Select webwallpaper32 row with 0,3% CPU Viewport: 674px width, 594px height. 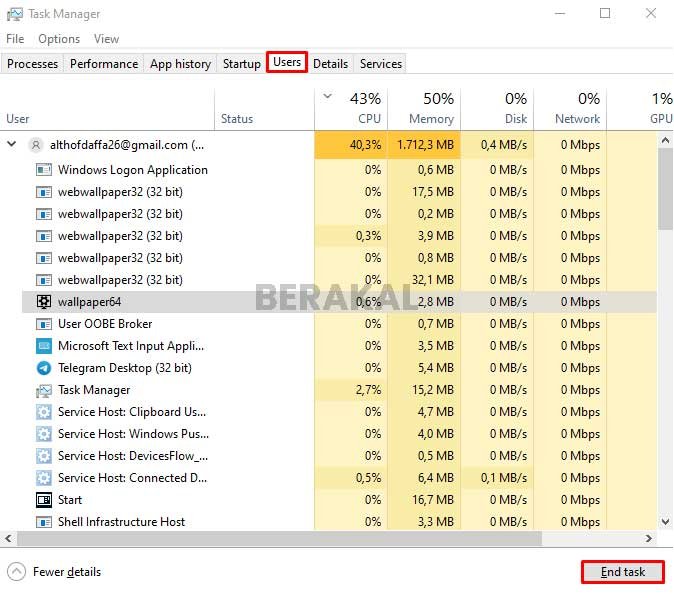click(x=339, y=236)
